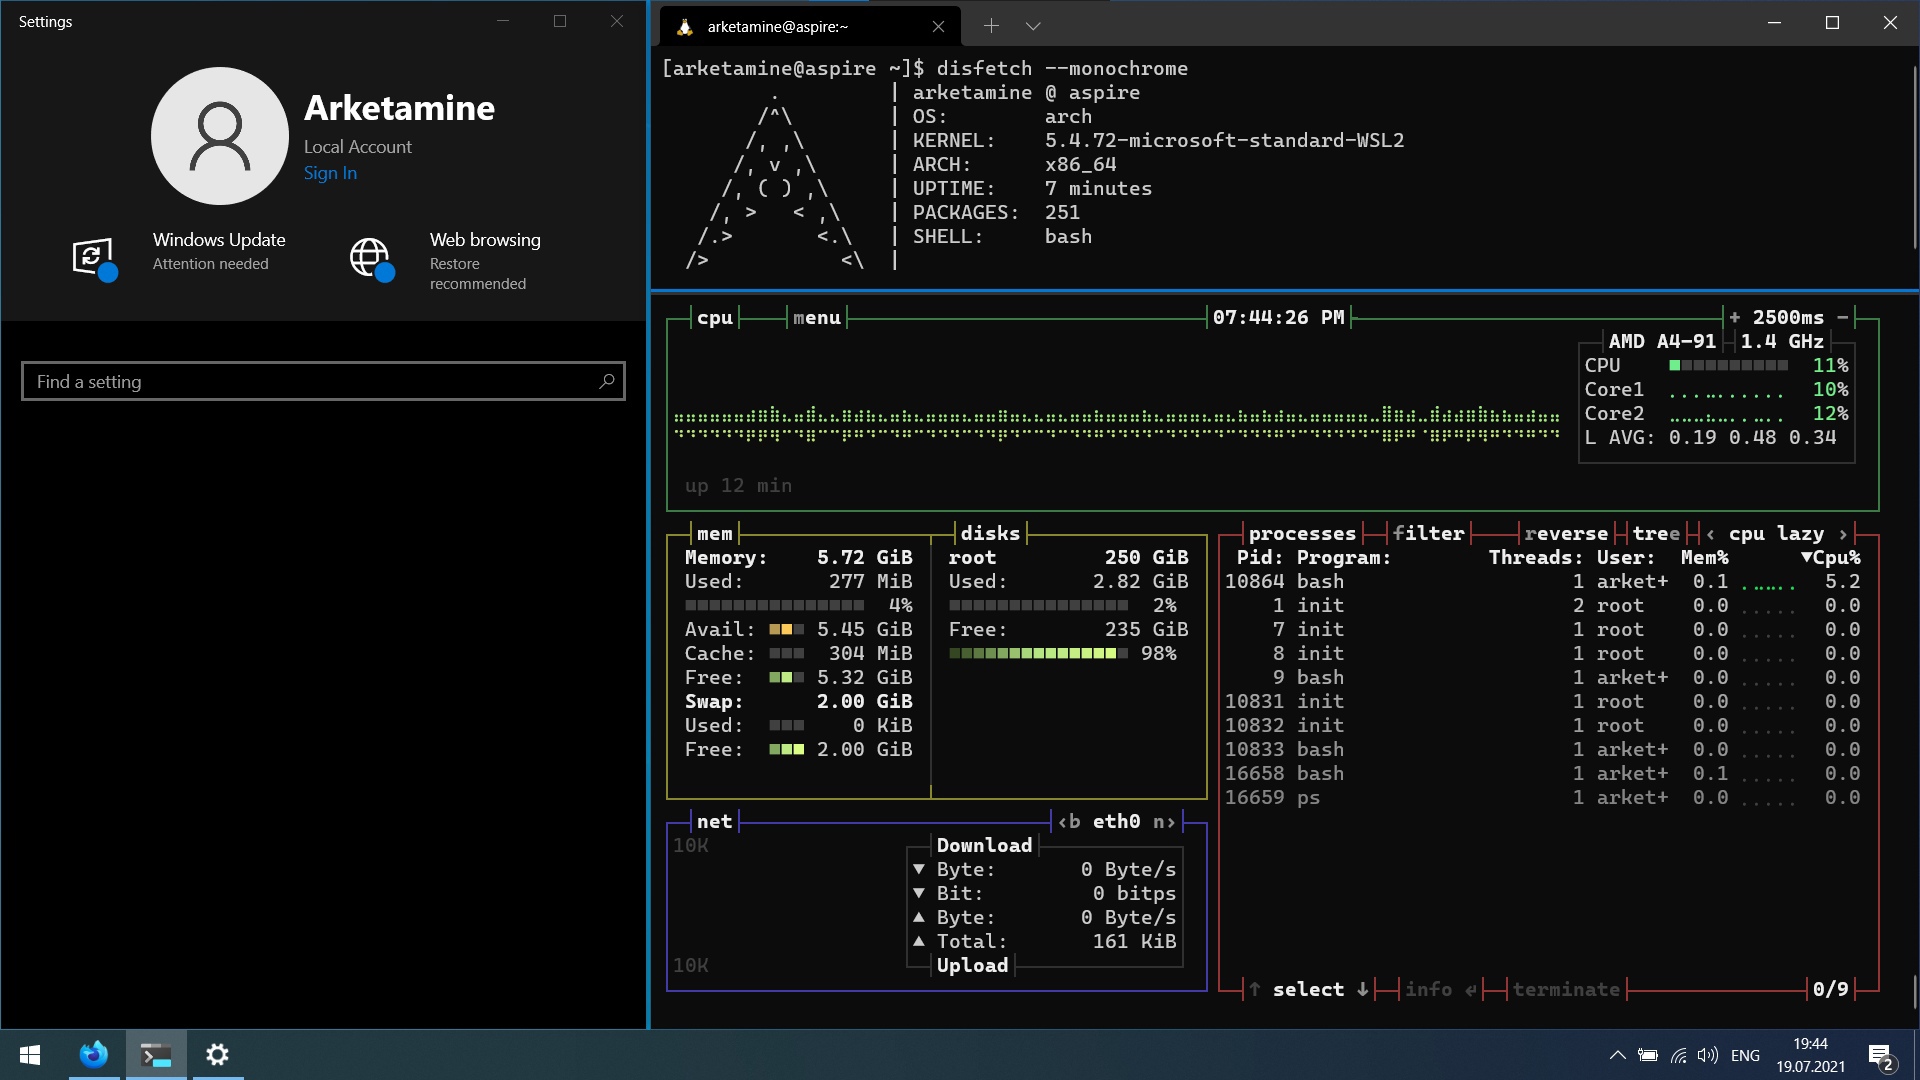Open the notification center icon
The width and height of the screenshot is (1920, 1080).
[1879, 1055]
